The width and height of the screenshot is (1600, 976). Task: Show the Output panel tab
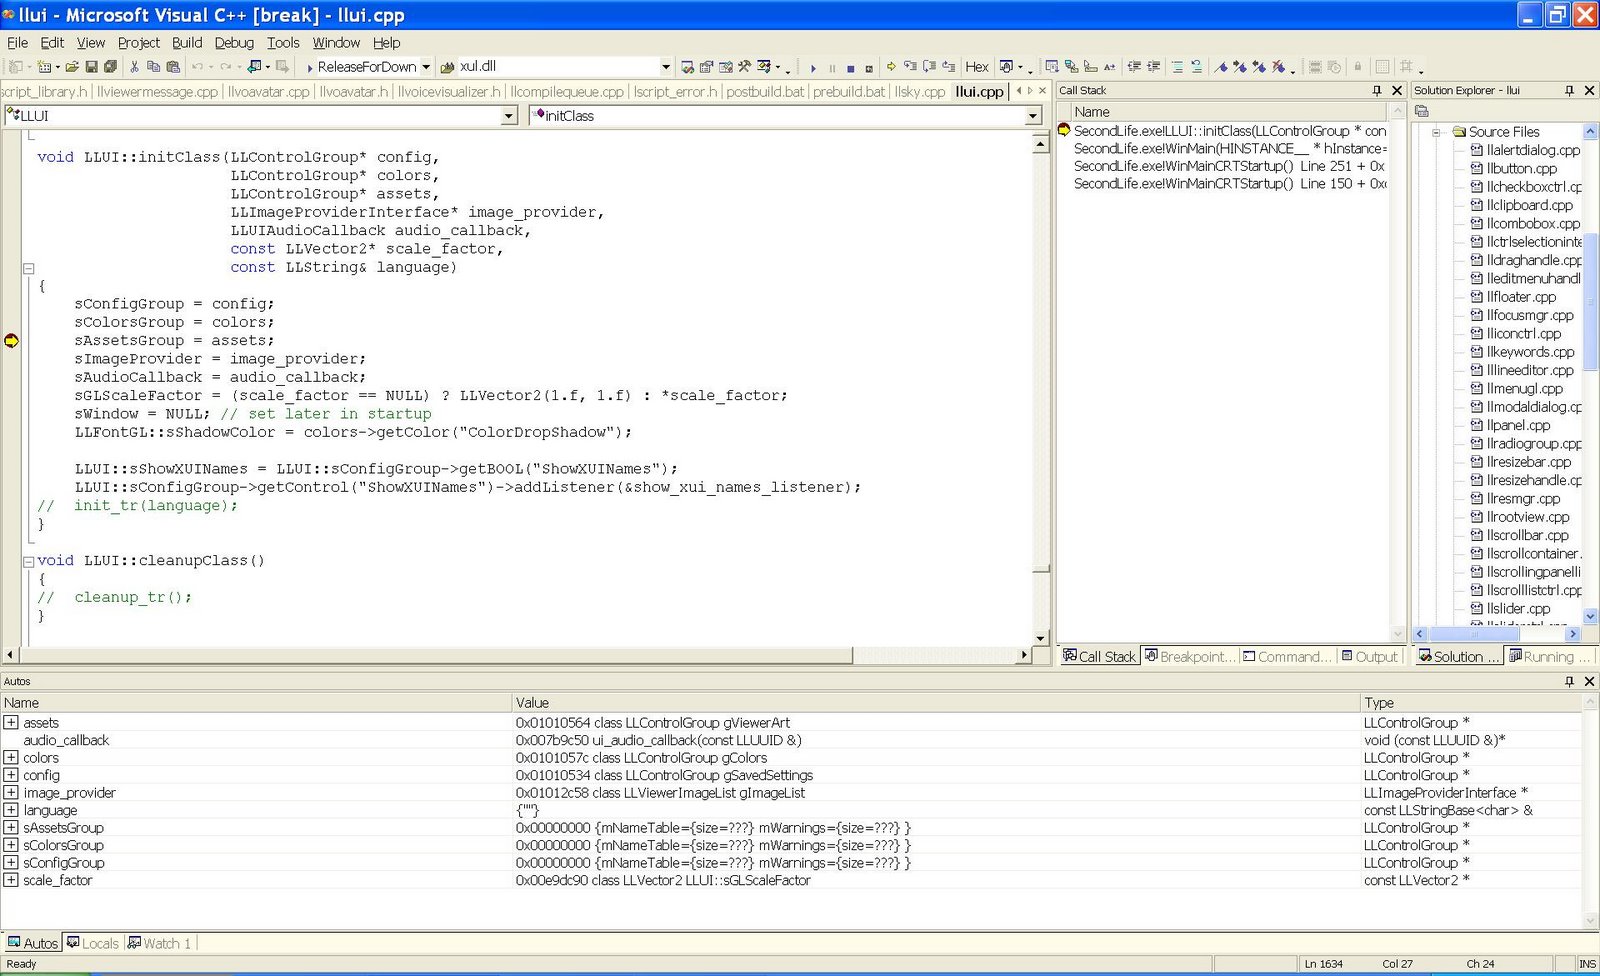click(1370, 656)
